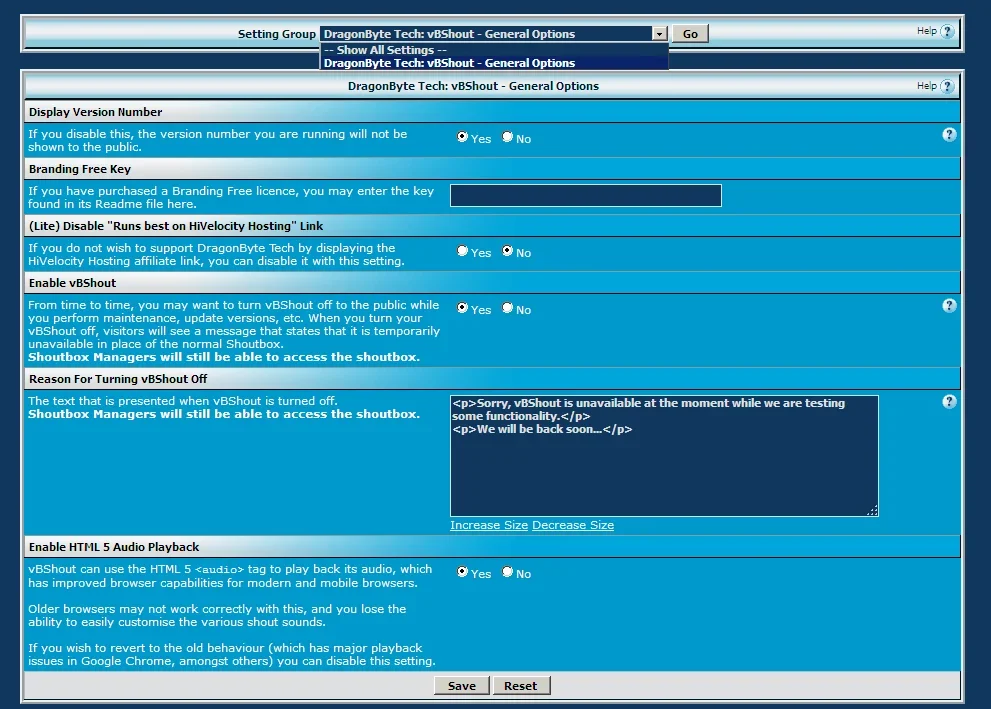Click Decrease Size link
The width and height of the screenshot is (991, 709).
(573, 525)
